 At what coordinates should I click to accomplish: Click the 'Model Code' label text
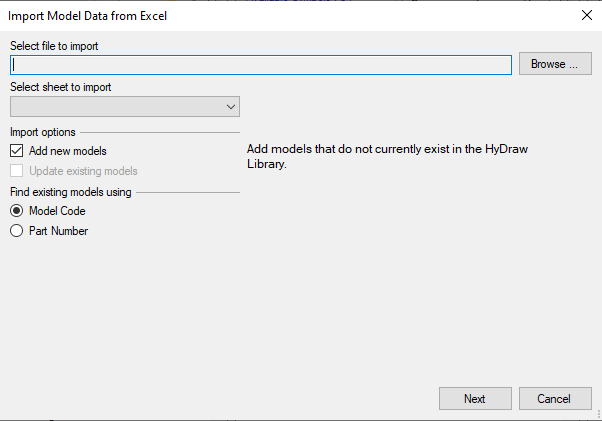point(57,211)
